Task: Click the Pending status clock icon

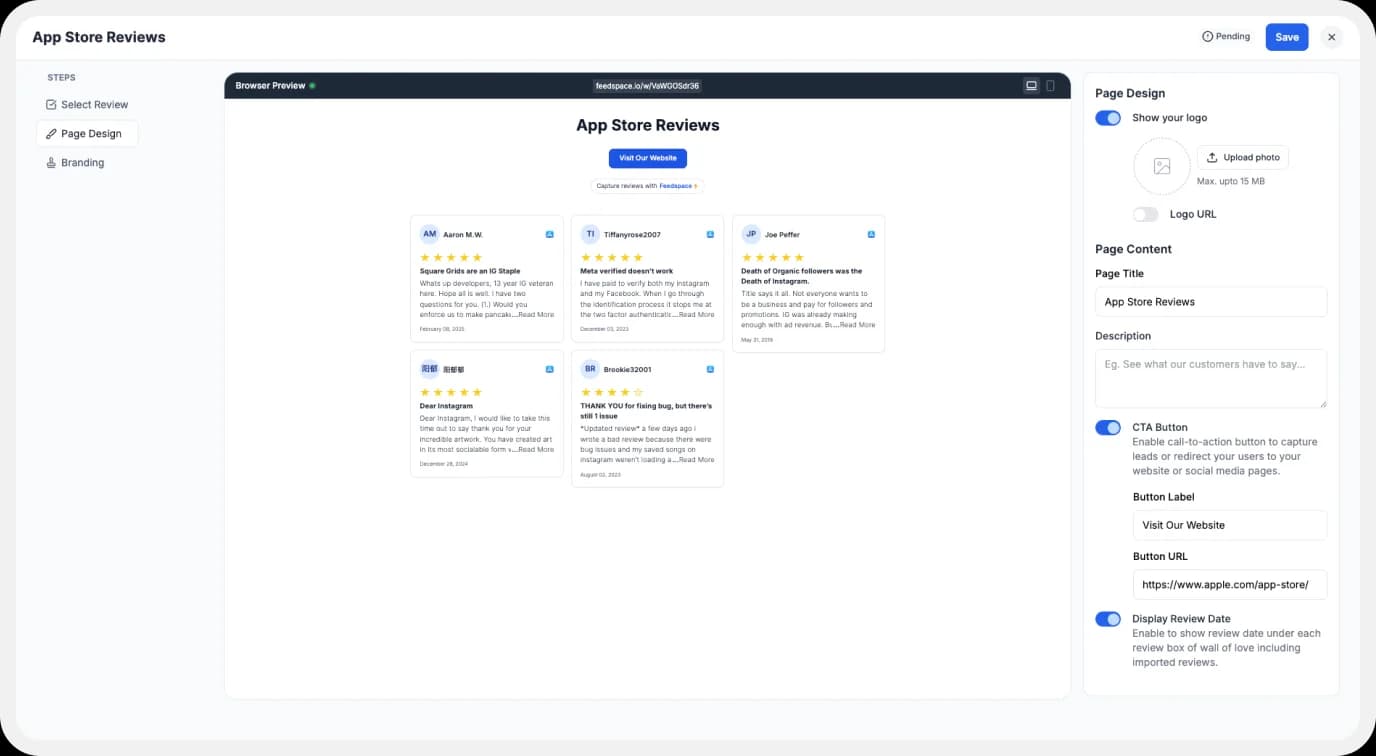Action: pos(1208,36)
